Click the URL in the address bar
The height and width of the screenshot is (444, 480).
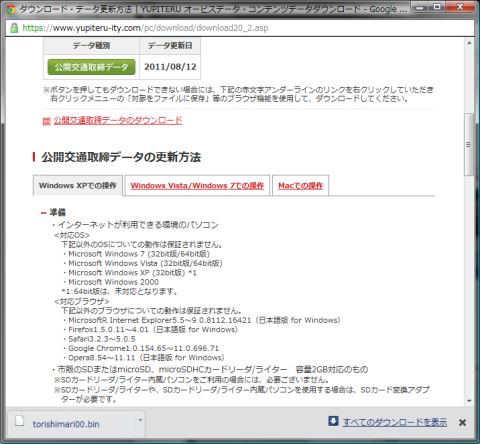[x=145, y=28]
